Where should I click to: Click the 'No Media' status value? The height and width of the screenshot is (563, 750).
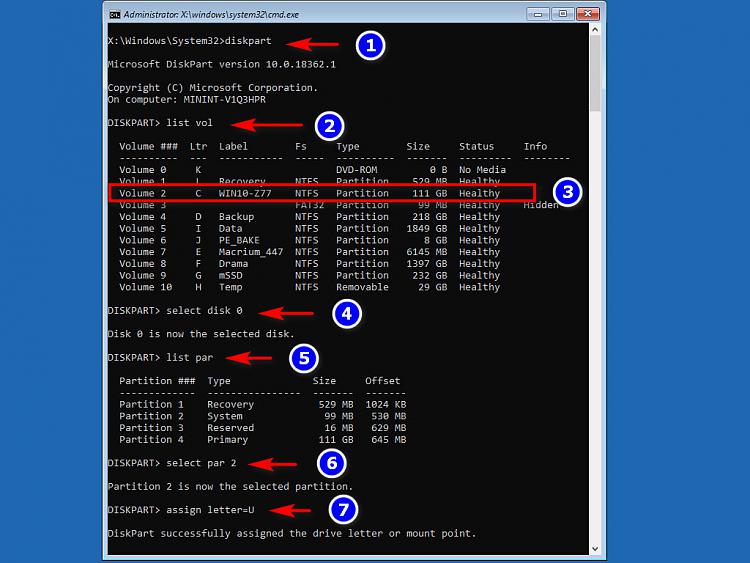(x=482, y=170)
